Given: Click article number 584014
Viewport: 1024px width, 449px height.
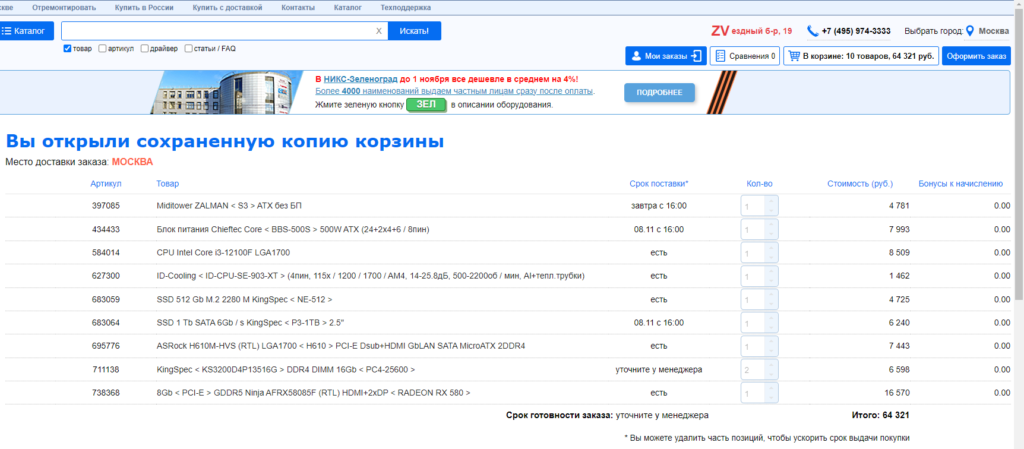Looking at the screenshot, I should click(x=106, y=253).
